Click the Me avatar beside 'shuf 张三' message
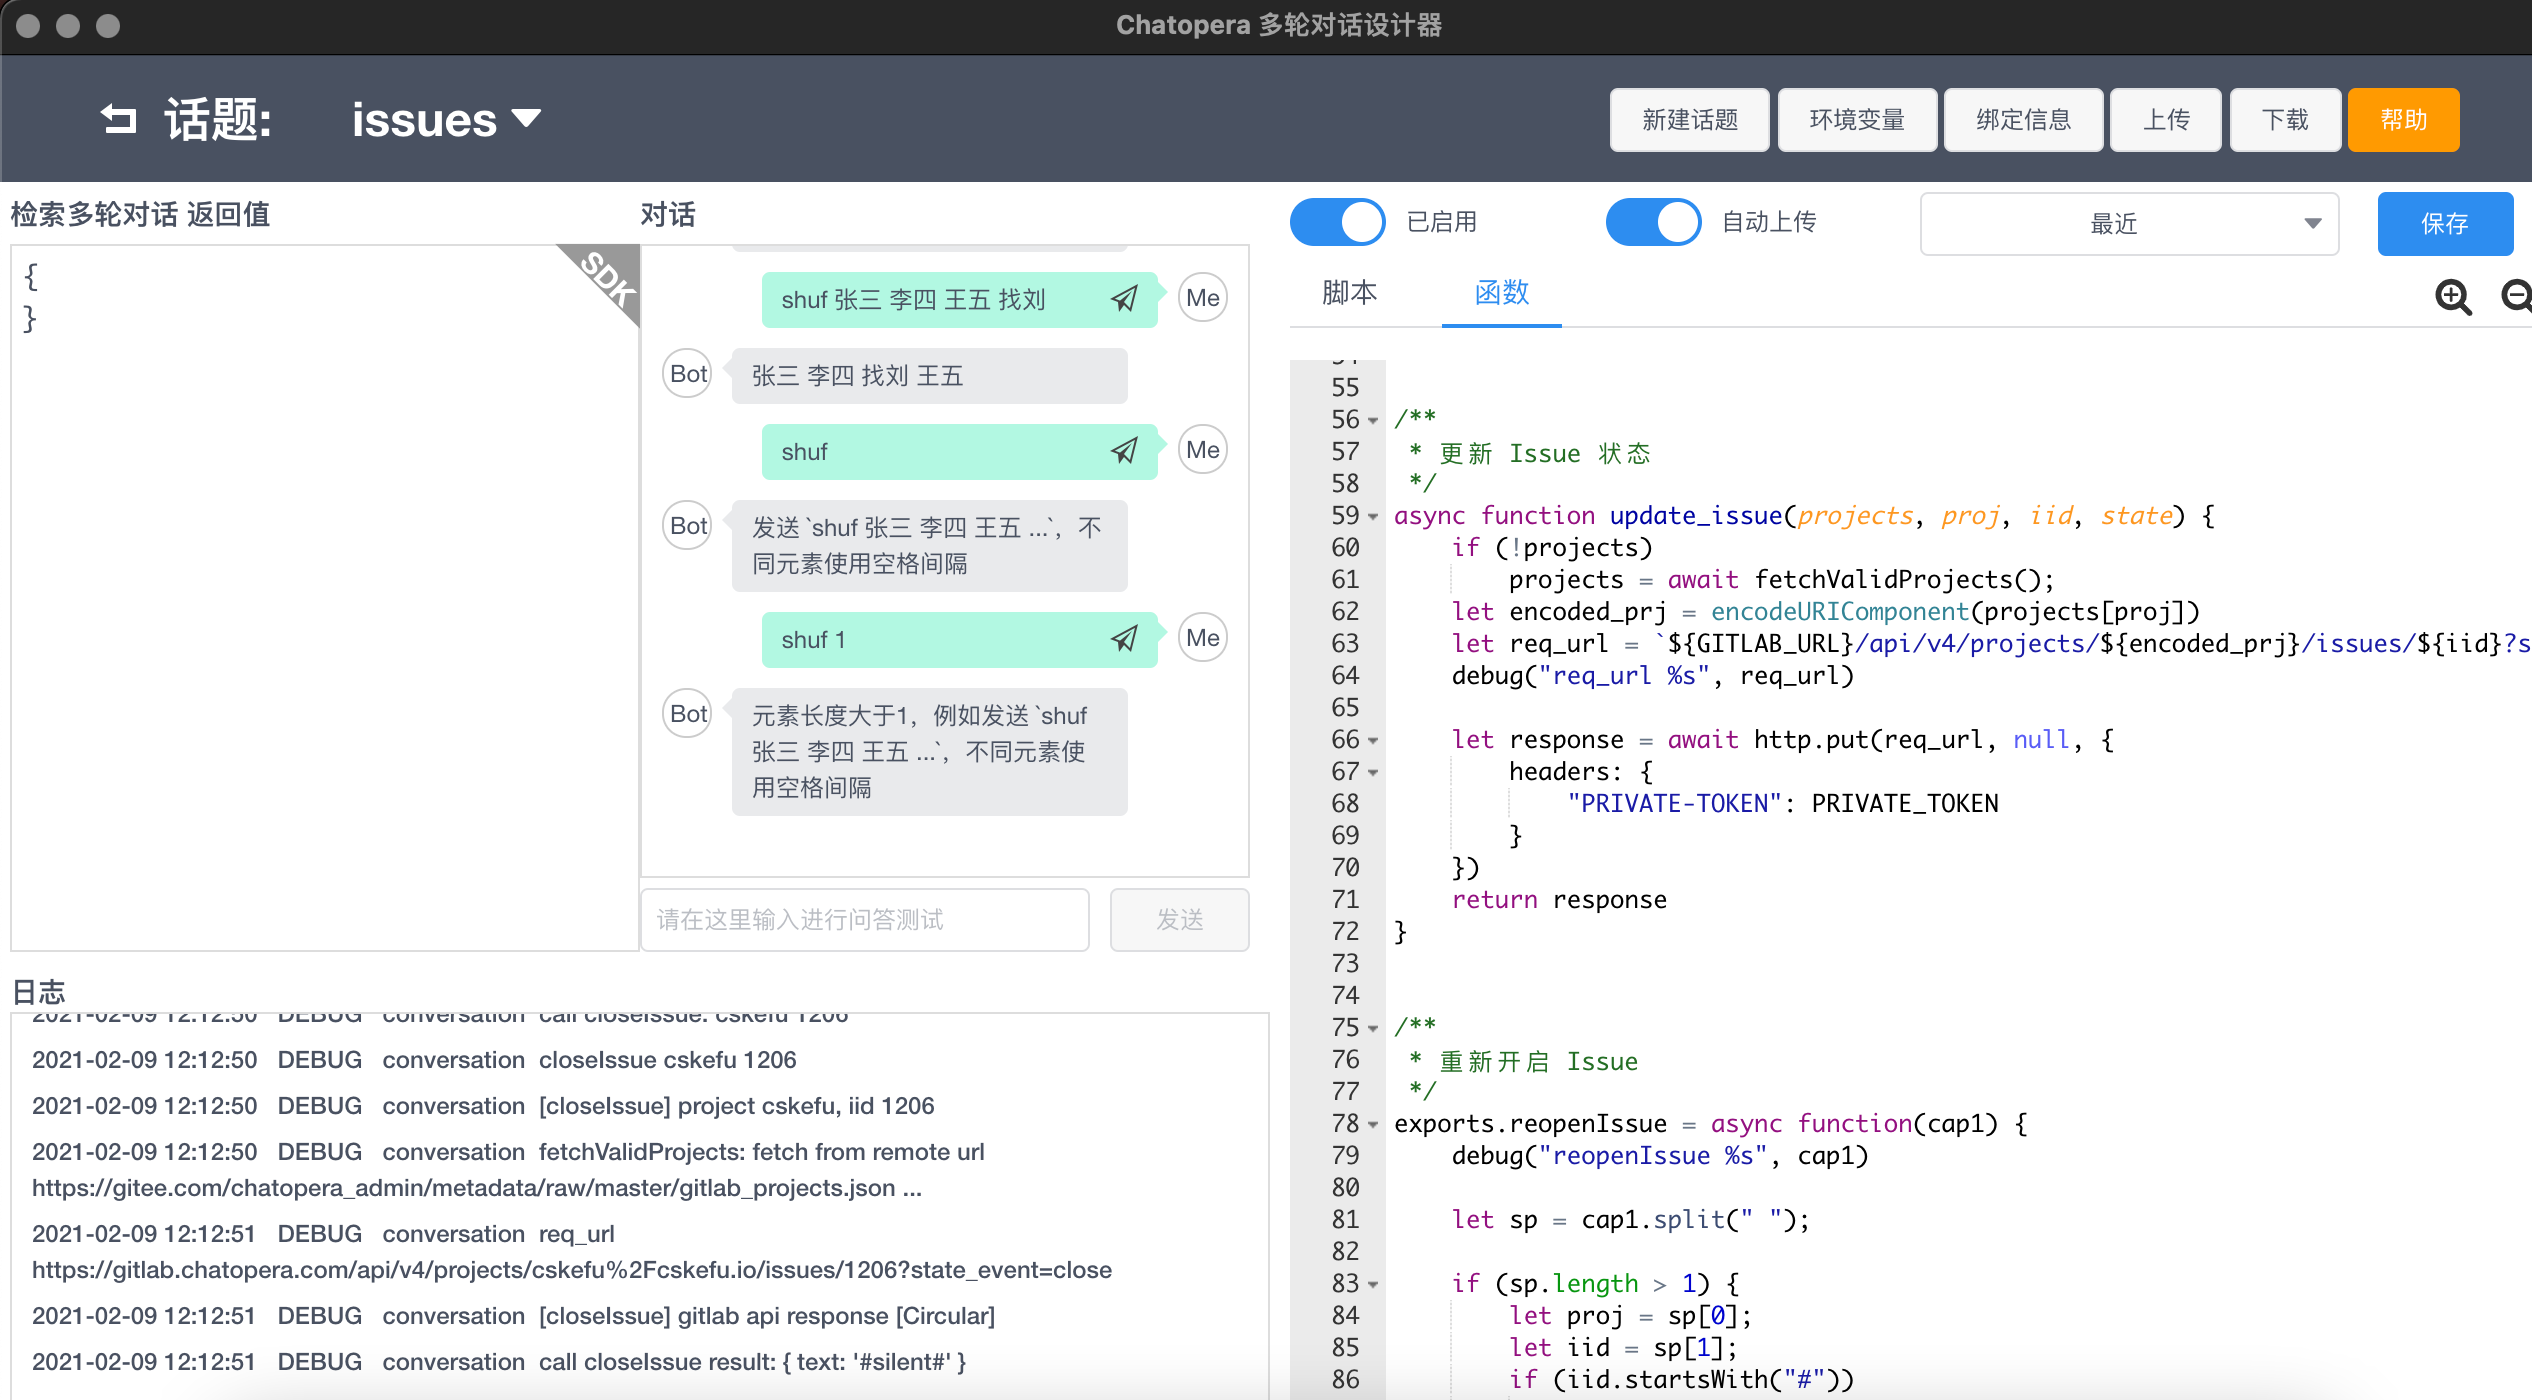 [1203, 298]
